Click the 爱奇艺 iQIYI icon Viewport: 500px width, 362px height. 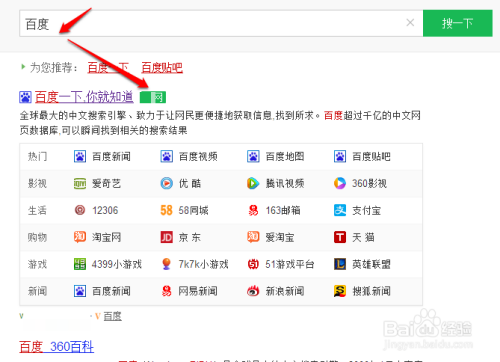[80, 183]
